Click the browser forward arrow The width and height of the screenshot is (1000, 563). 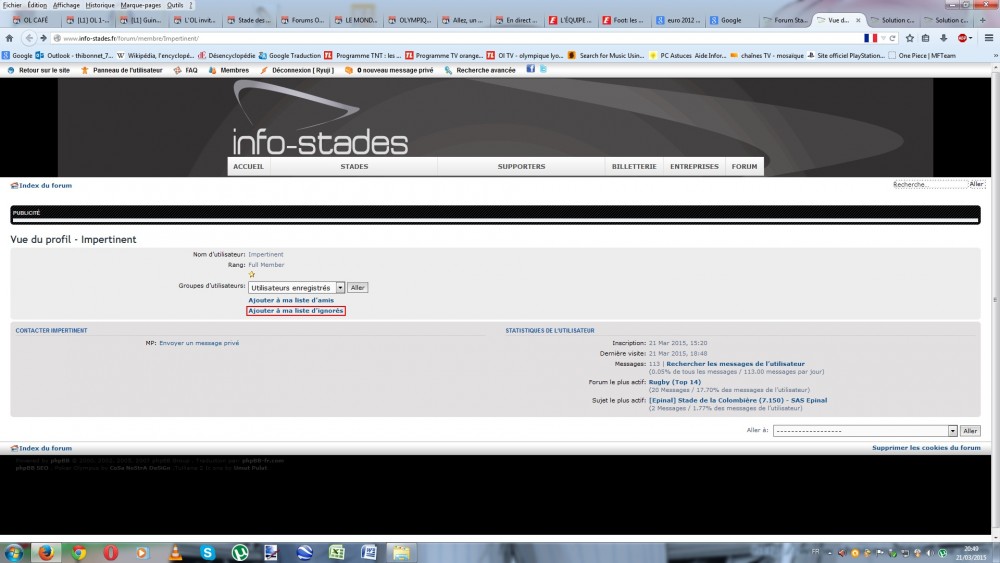(x=43, y=38)
